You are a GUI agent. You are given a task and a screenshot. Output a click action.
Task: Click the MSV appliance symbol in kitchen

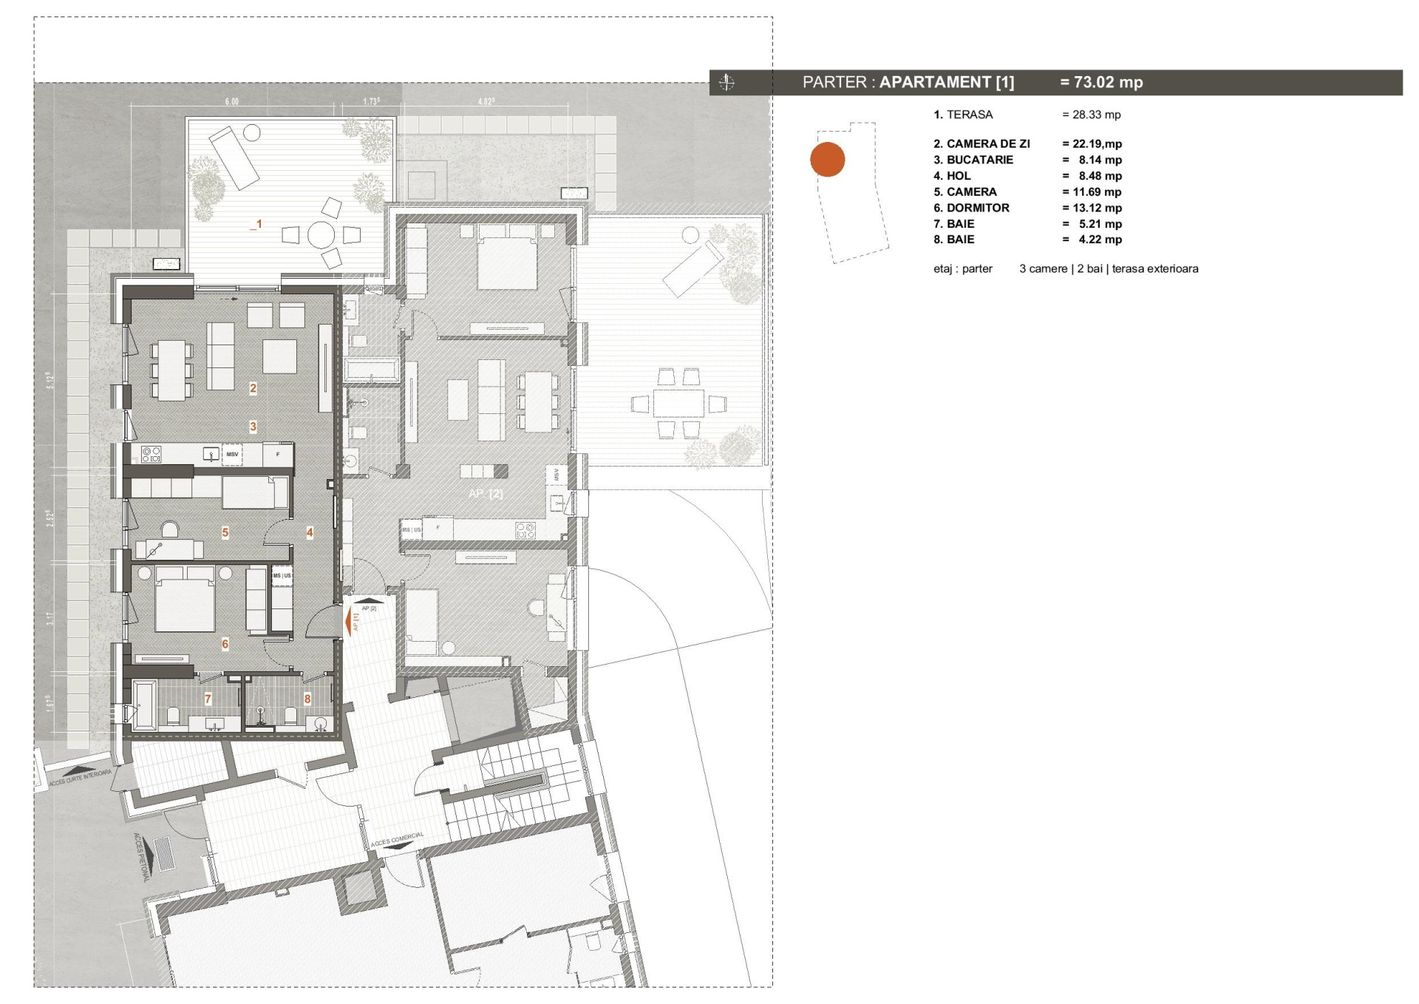[232, 455]
